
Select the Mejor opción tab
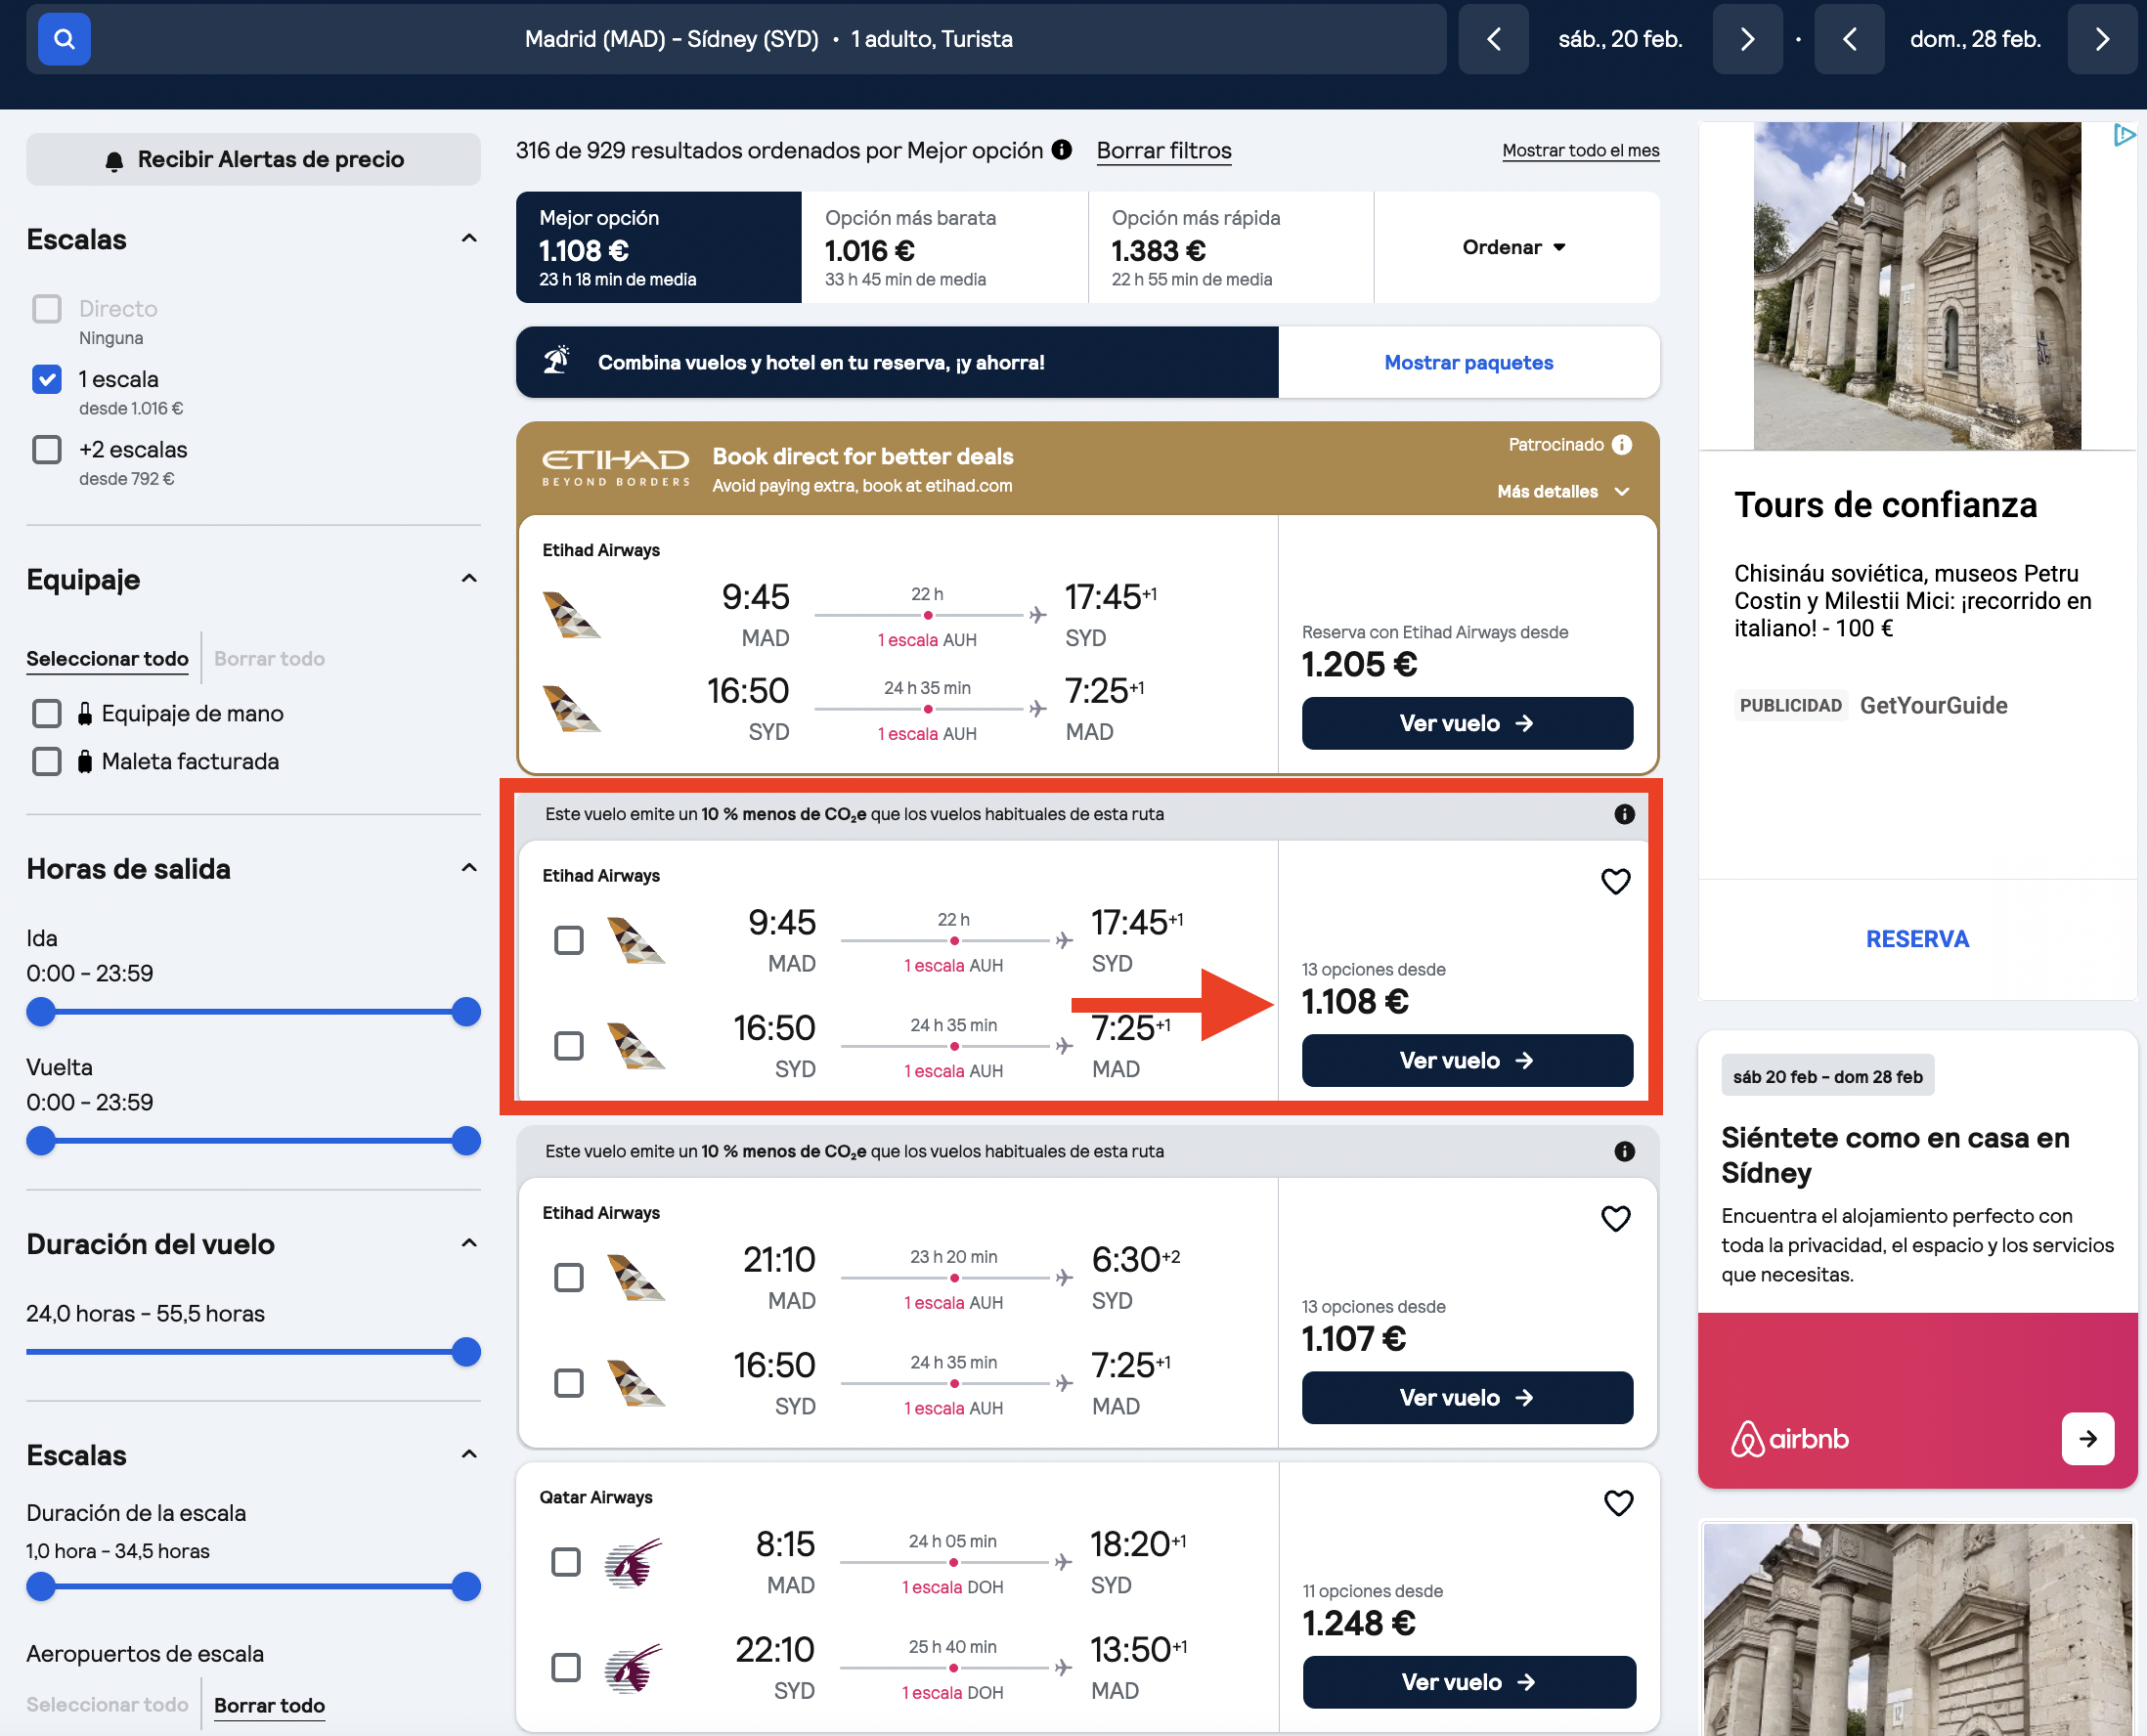659,247
